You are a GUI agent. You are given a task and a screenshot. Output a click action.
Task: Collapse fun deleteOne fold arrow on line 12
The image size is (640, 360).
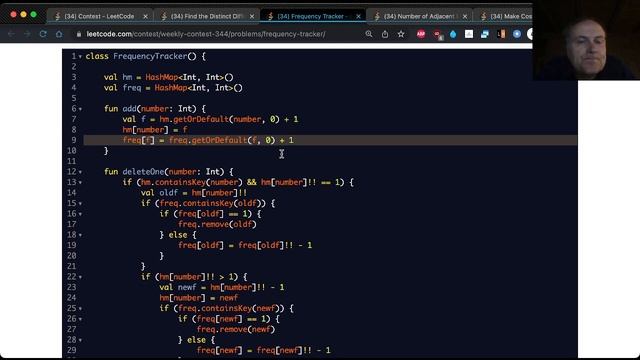tap(80, 172)
